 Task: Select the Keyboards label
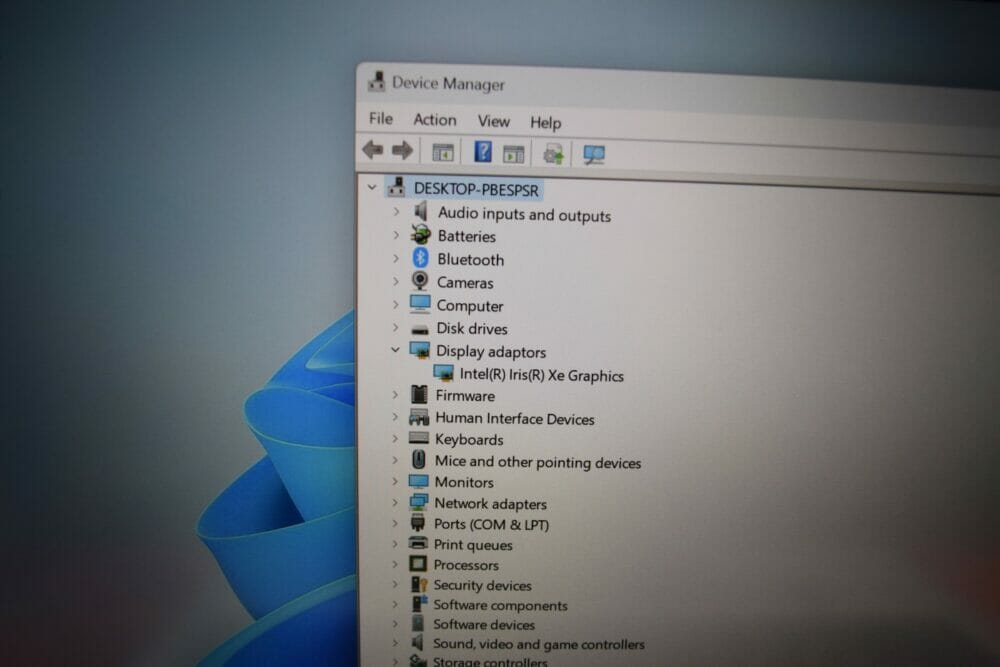[x=469, y=439]
